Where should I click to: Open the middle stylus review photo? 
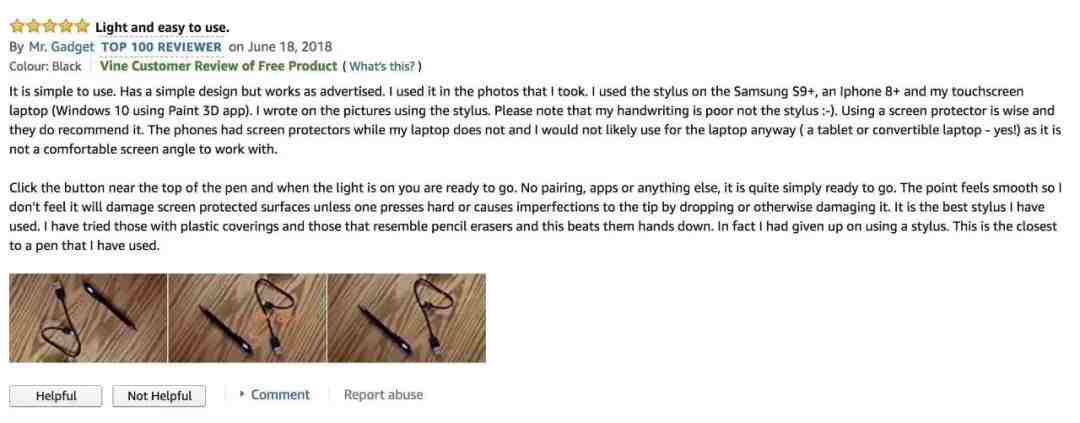tap(247, 318)
